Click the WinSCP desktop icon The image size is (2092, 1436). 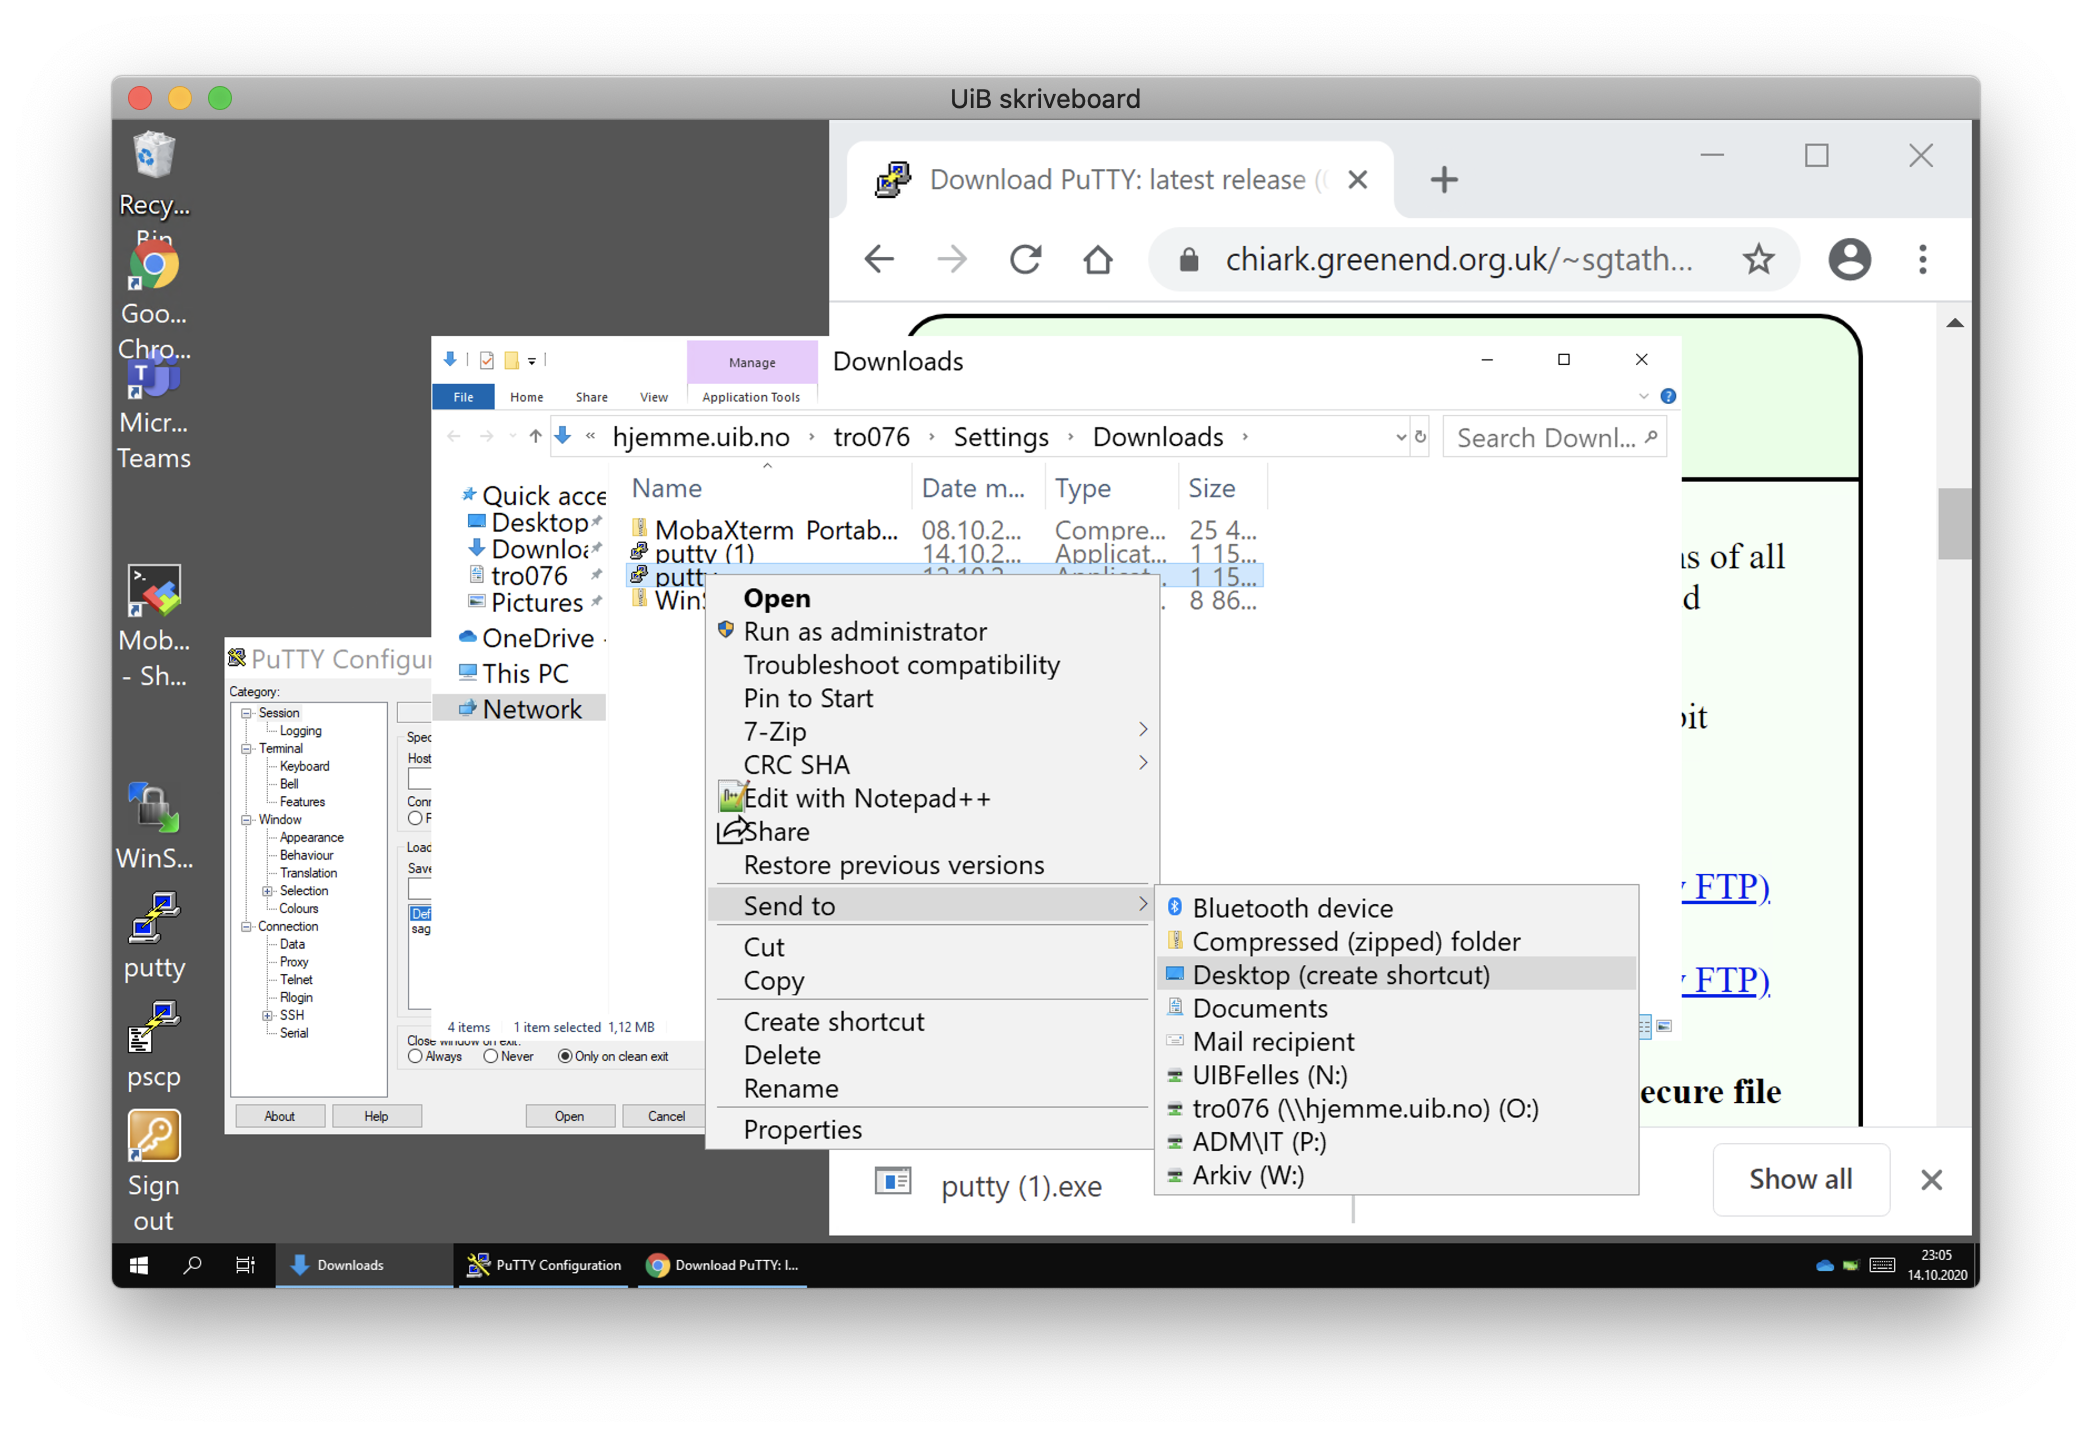154,810
